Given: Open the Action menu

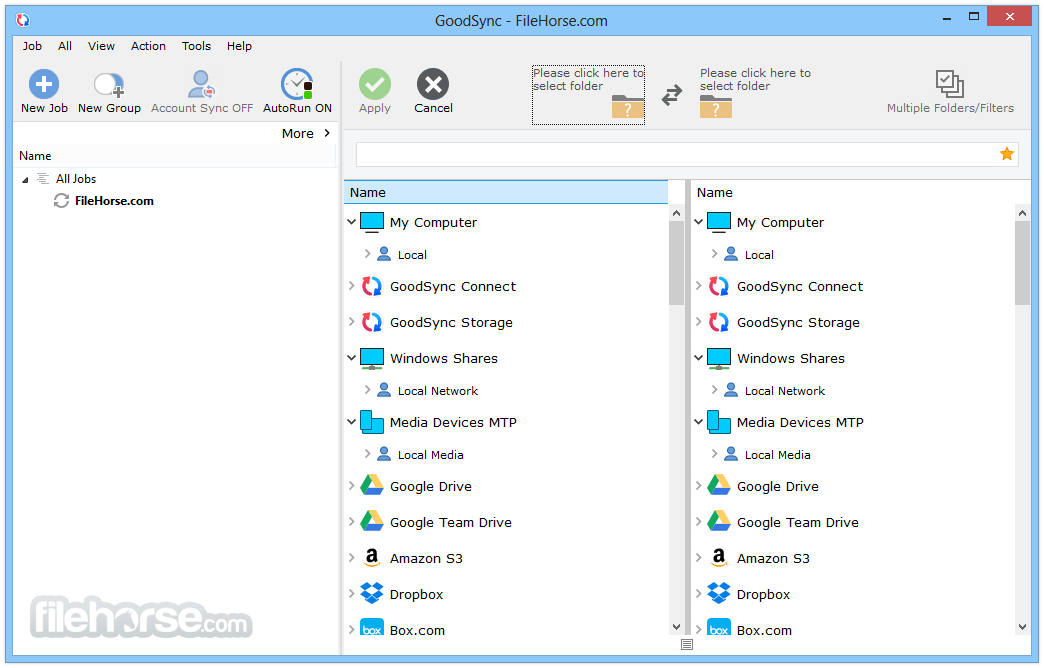Looking at the screenshot, I should (148, 46).
